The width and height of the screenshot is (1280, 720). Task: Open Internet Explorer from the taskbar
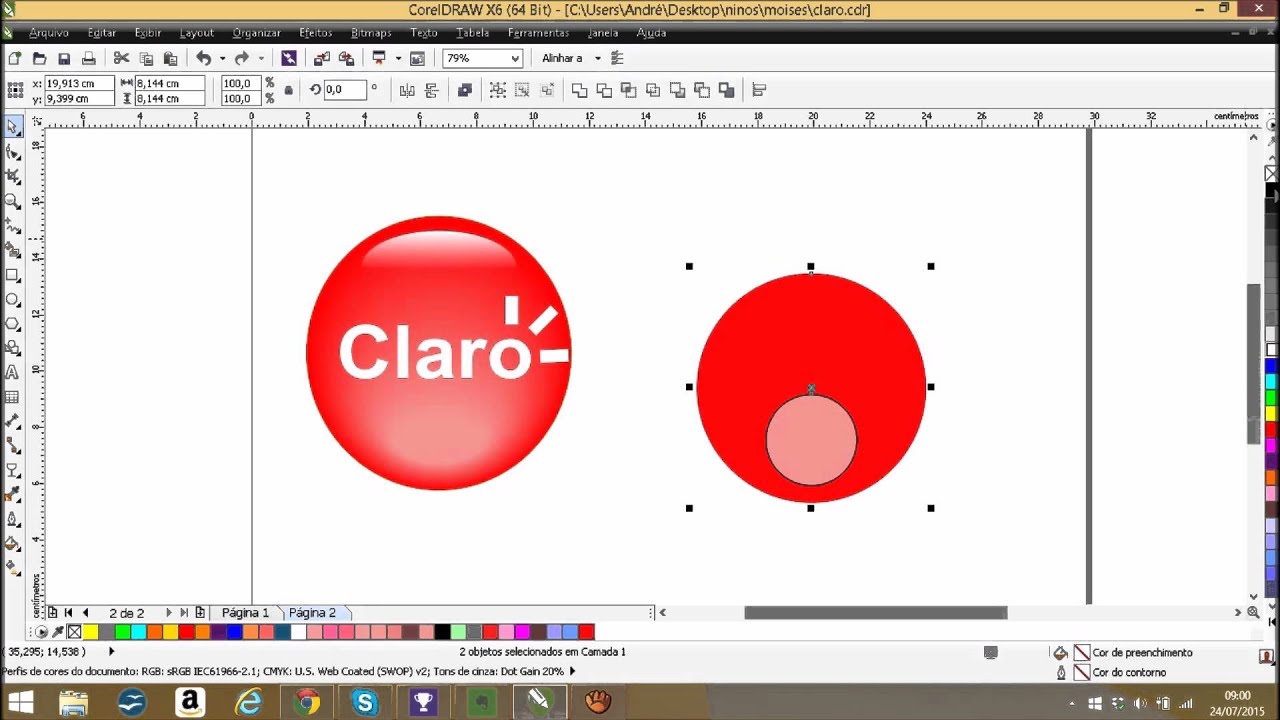point(248,702)
